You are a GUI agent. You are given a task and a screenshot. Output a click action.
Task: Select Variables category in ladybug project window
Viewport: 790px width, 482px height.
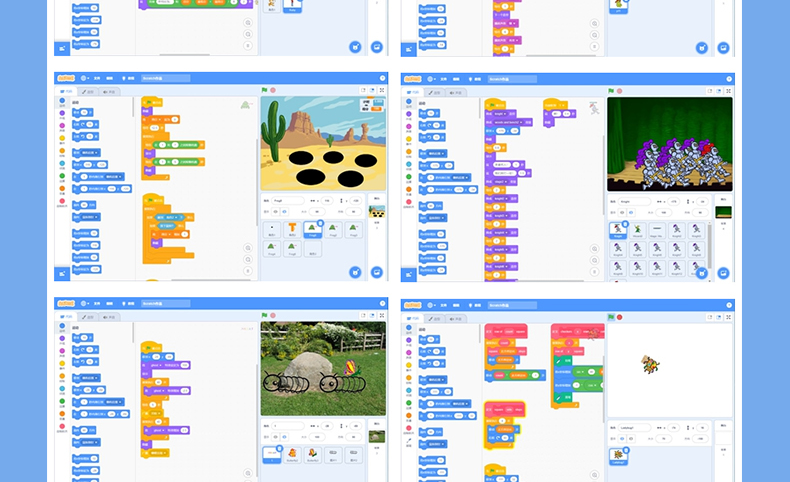pyautogui.click(x=409, y=416)
